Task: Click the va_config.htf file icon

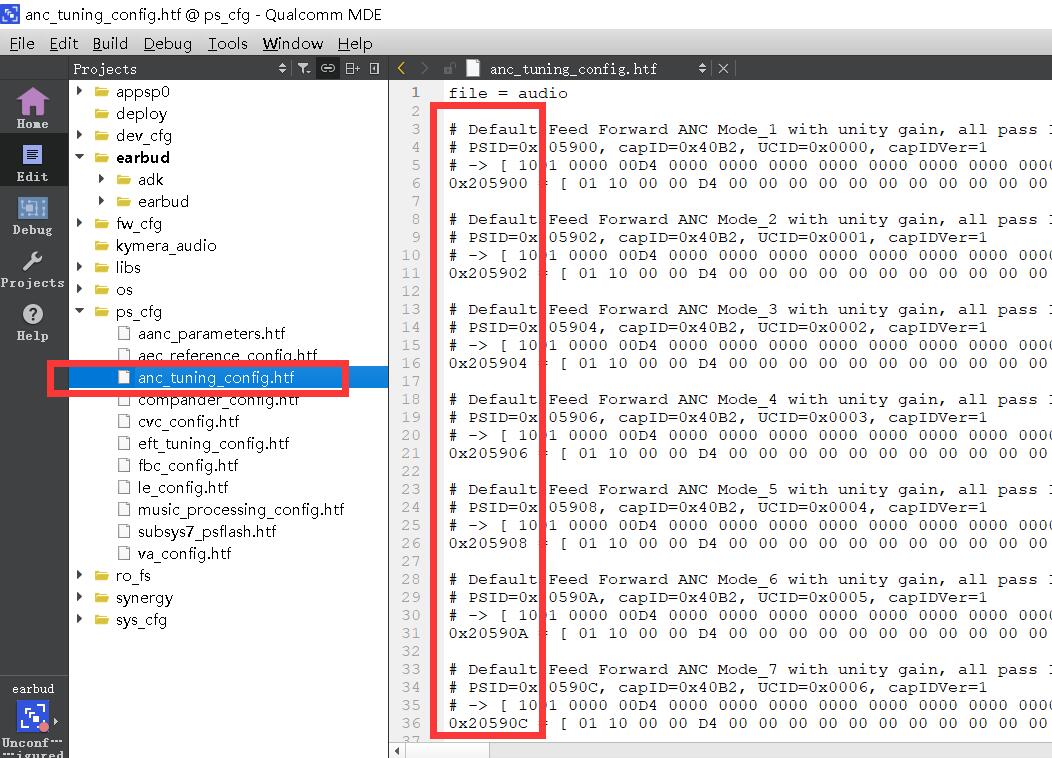Action: [x=123, y=553]
